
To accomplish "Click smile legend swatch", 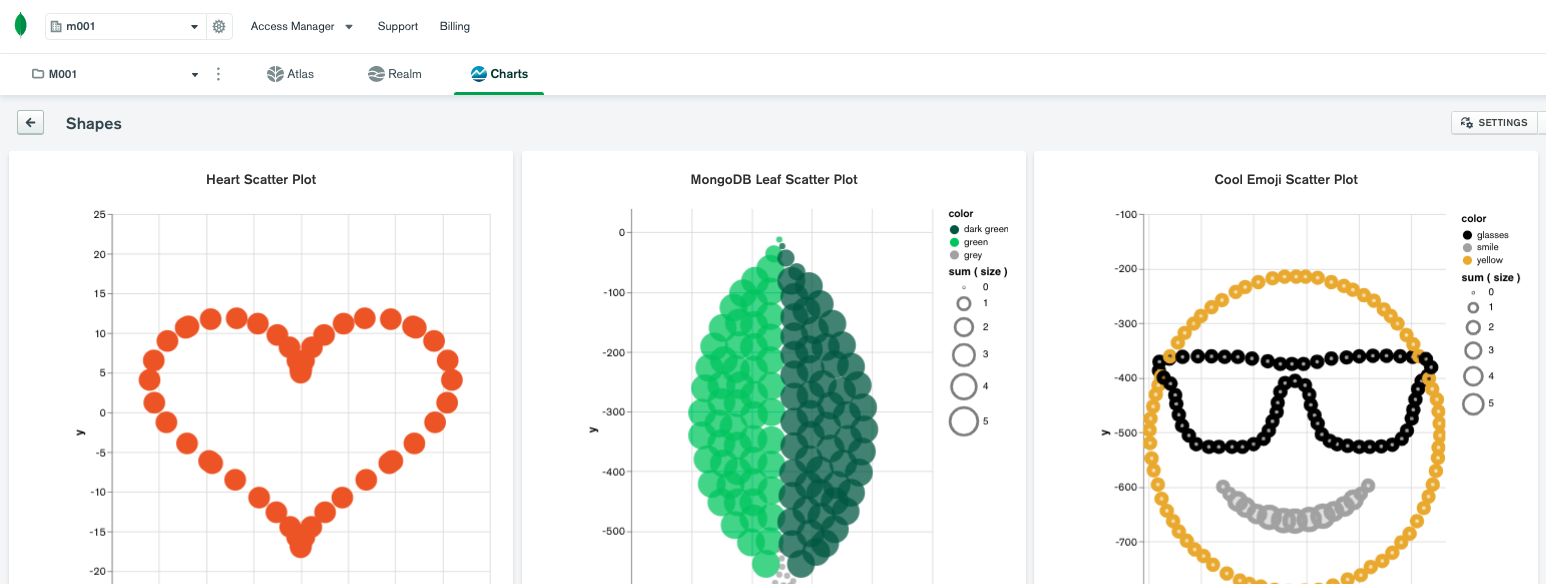I will point(1467,247).
